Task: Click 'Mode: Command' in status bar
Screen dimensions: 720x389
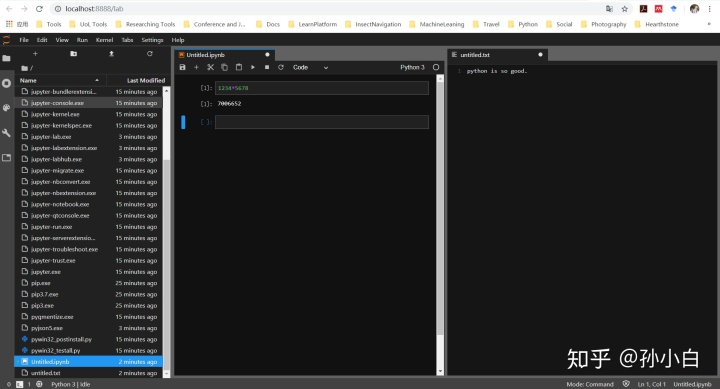Action: click(590, 384)
